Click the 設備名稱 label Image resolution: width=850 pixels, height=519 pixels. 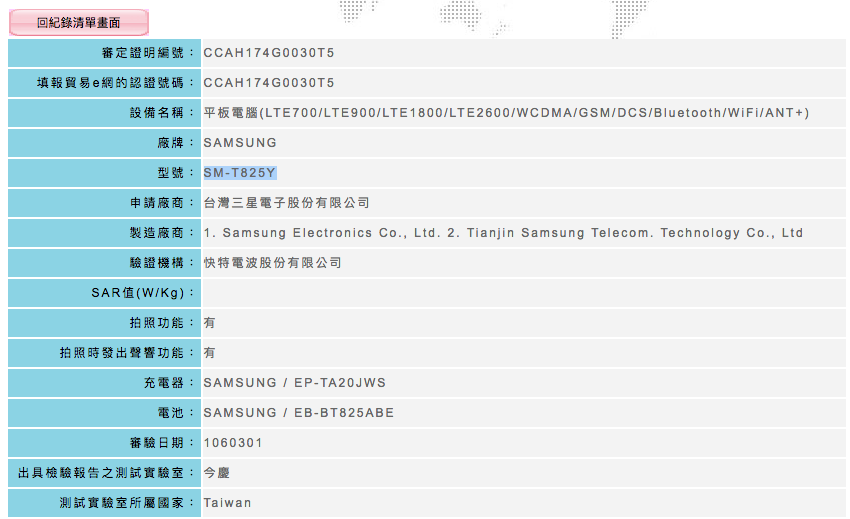pyautogui.click(x=162, y=113)
